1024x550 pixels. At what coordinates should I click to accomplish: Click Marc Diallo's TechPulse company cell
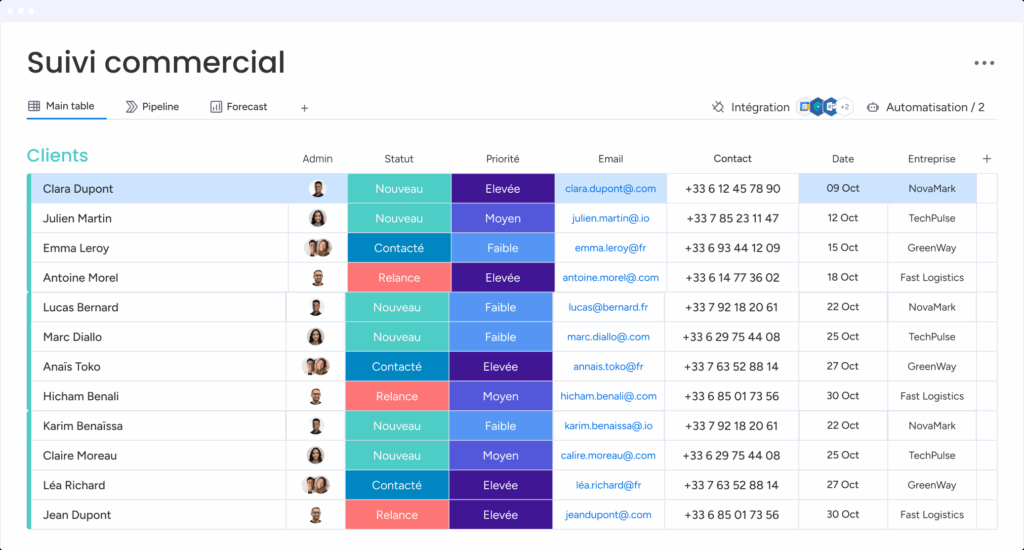click(932, 337)
